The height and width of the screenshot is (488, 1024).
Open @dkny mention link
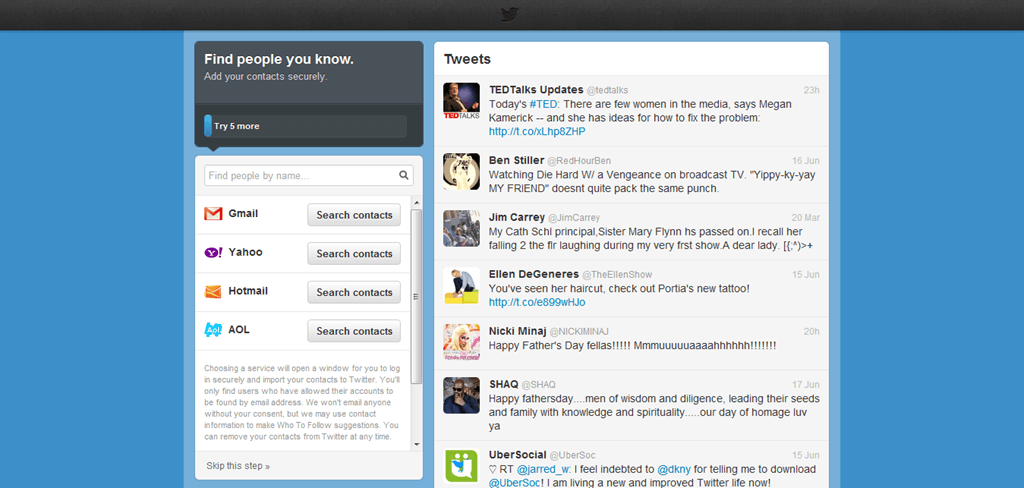[x=674, y=469]
